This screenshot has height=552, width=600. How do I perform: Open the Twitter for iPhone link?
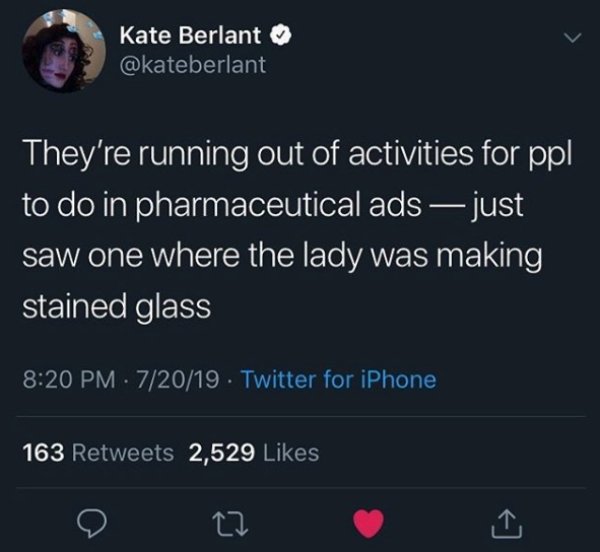[x=339, y=379]
